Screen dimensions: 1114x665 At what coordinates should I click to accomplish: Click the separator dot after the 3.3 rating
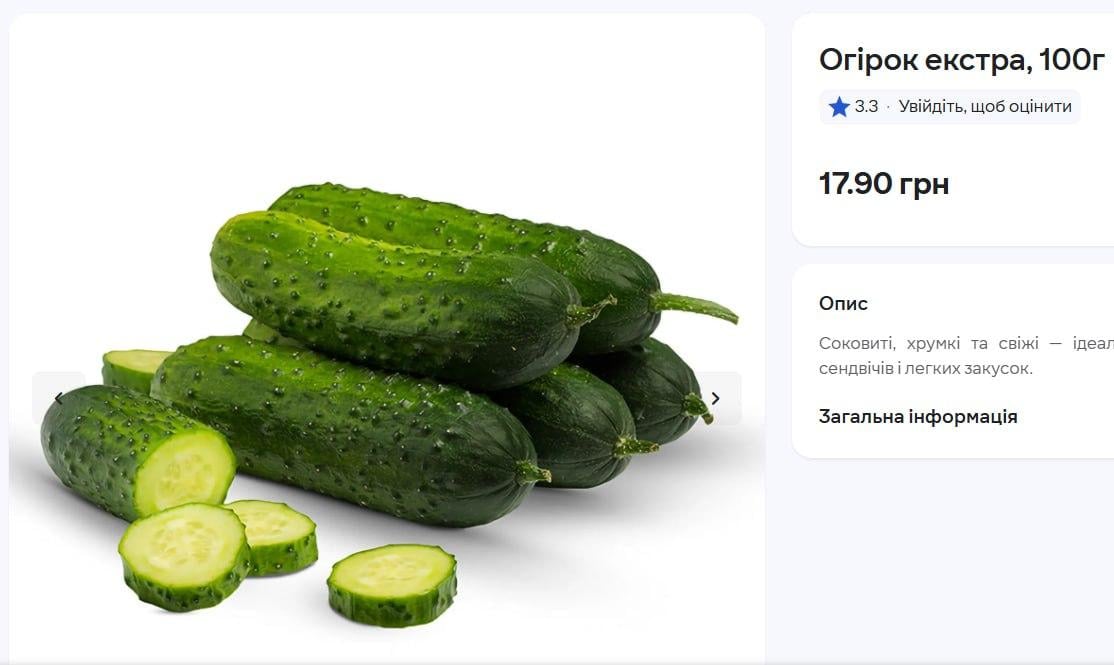click(888, 107)
